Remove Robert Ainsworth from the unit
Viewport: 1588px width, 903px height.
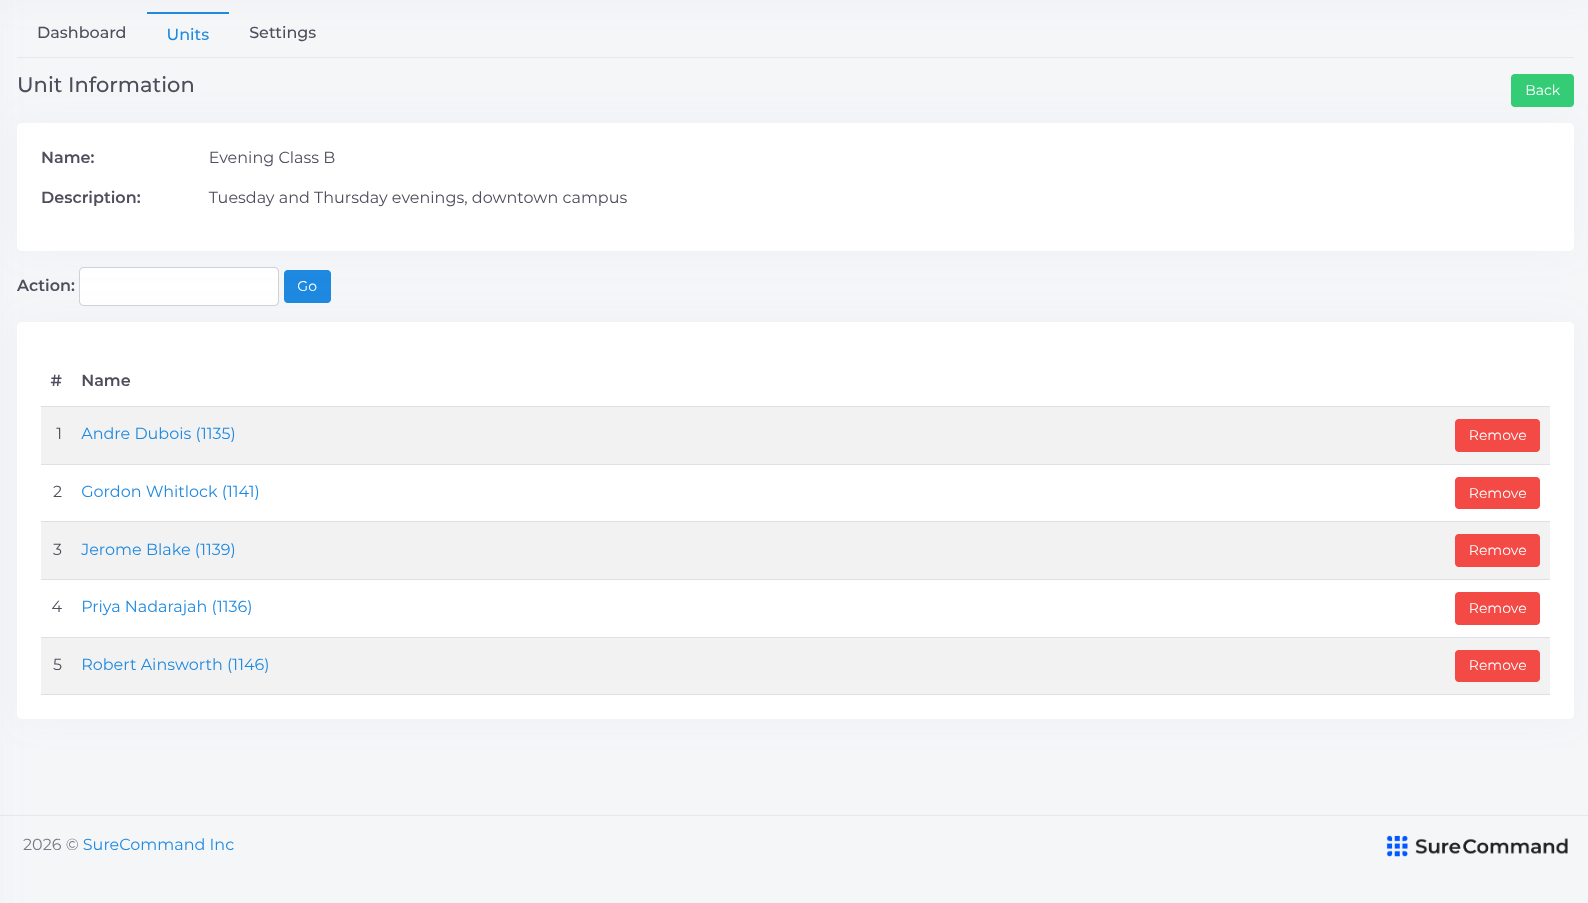(x=1497, y=665)
